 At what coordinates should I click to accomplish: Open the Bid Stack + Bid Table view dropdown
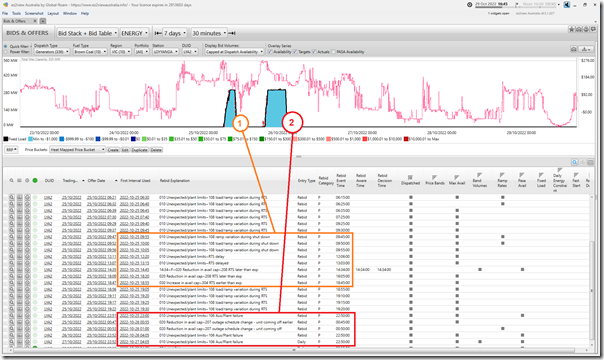click(87, 33)
